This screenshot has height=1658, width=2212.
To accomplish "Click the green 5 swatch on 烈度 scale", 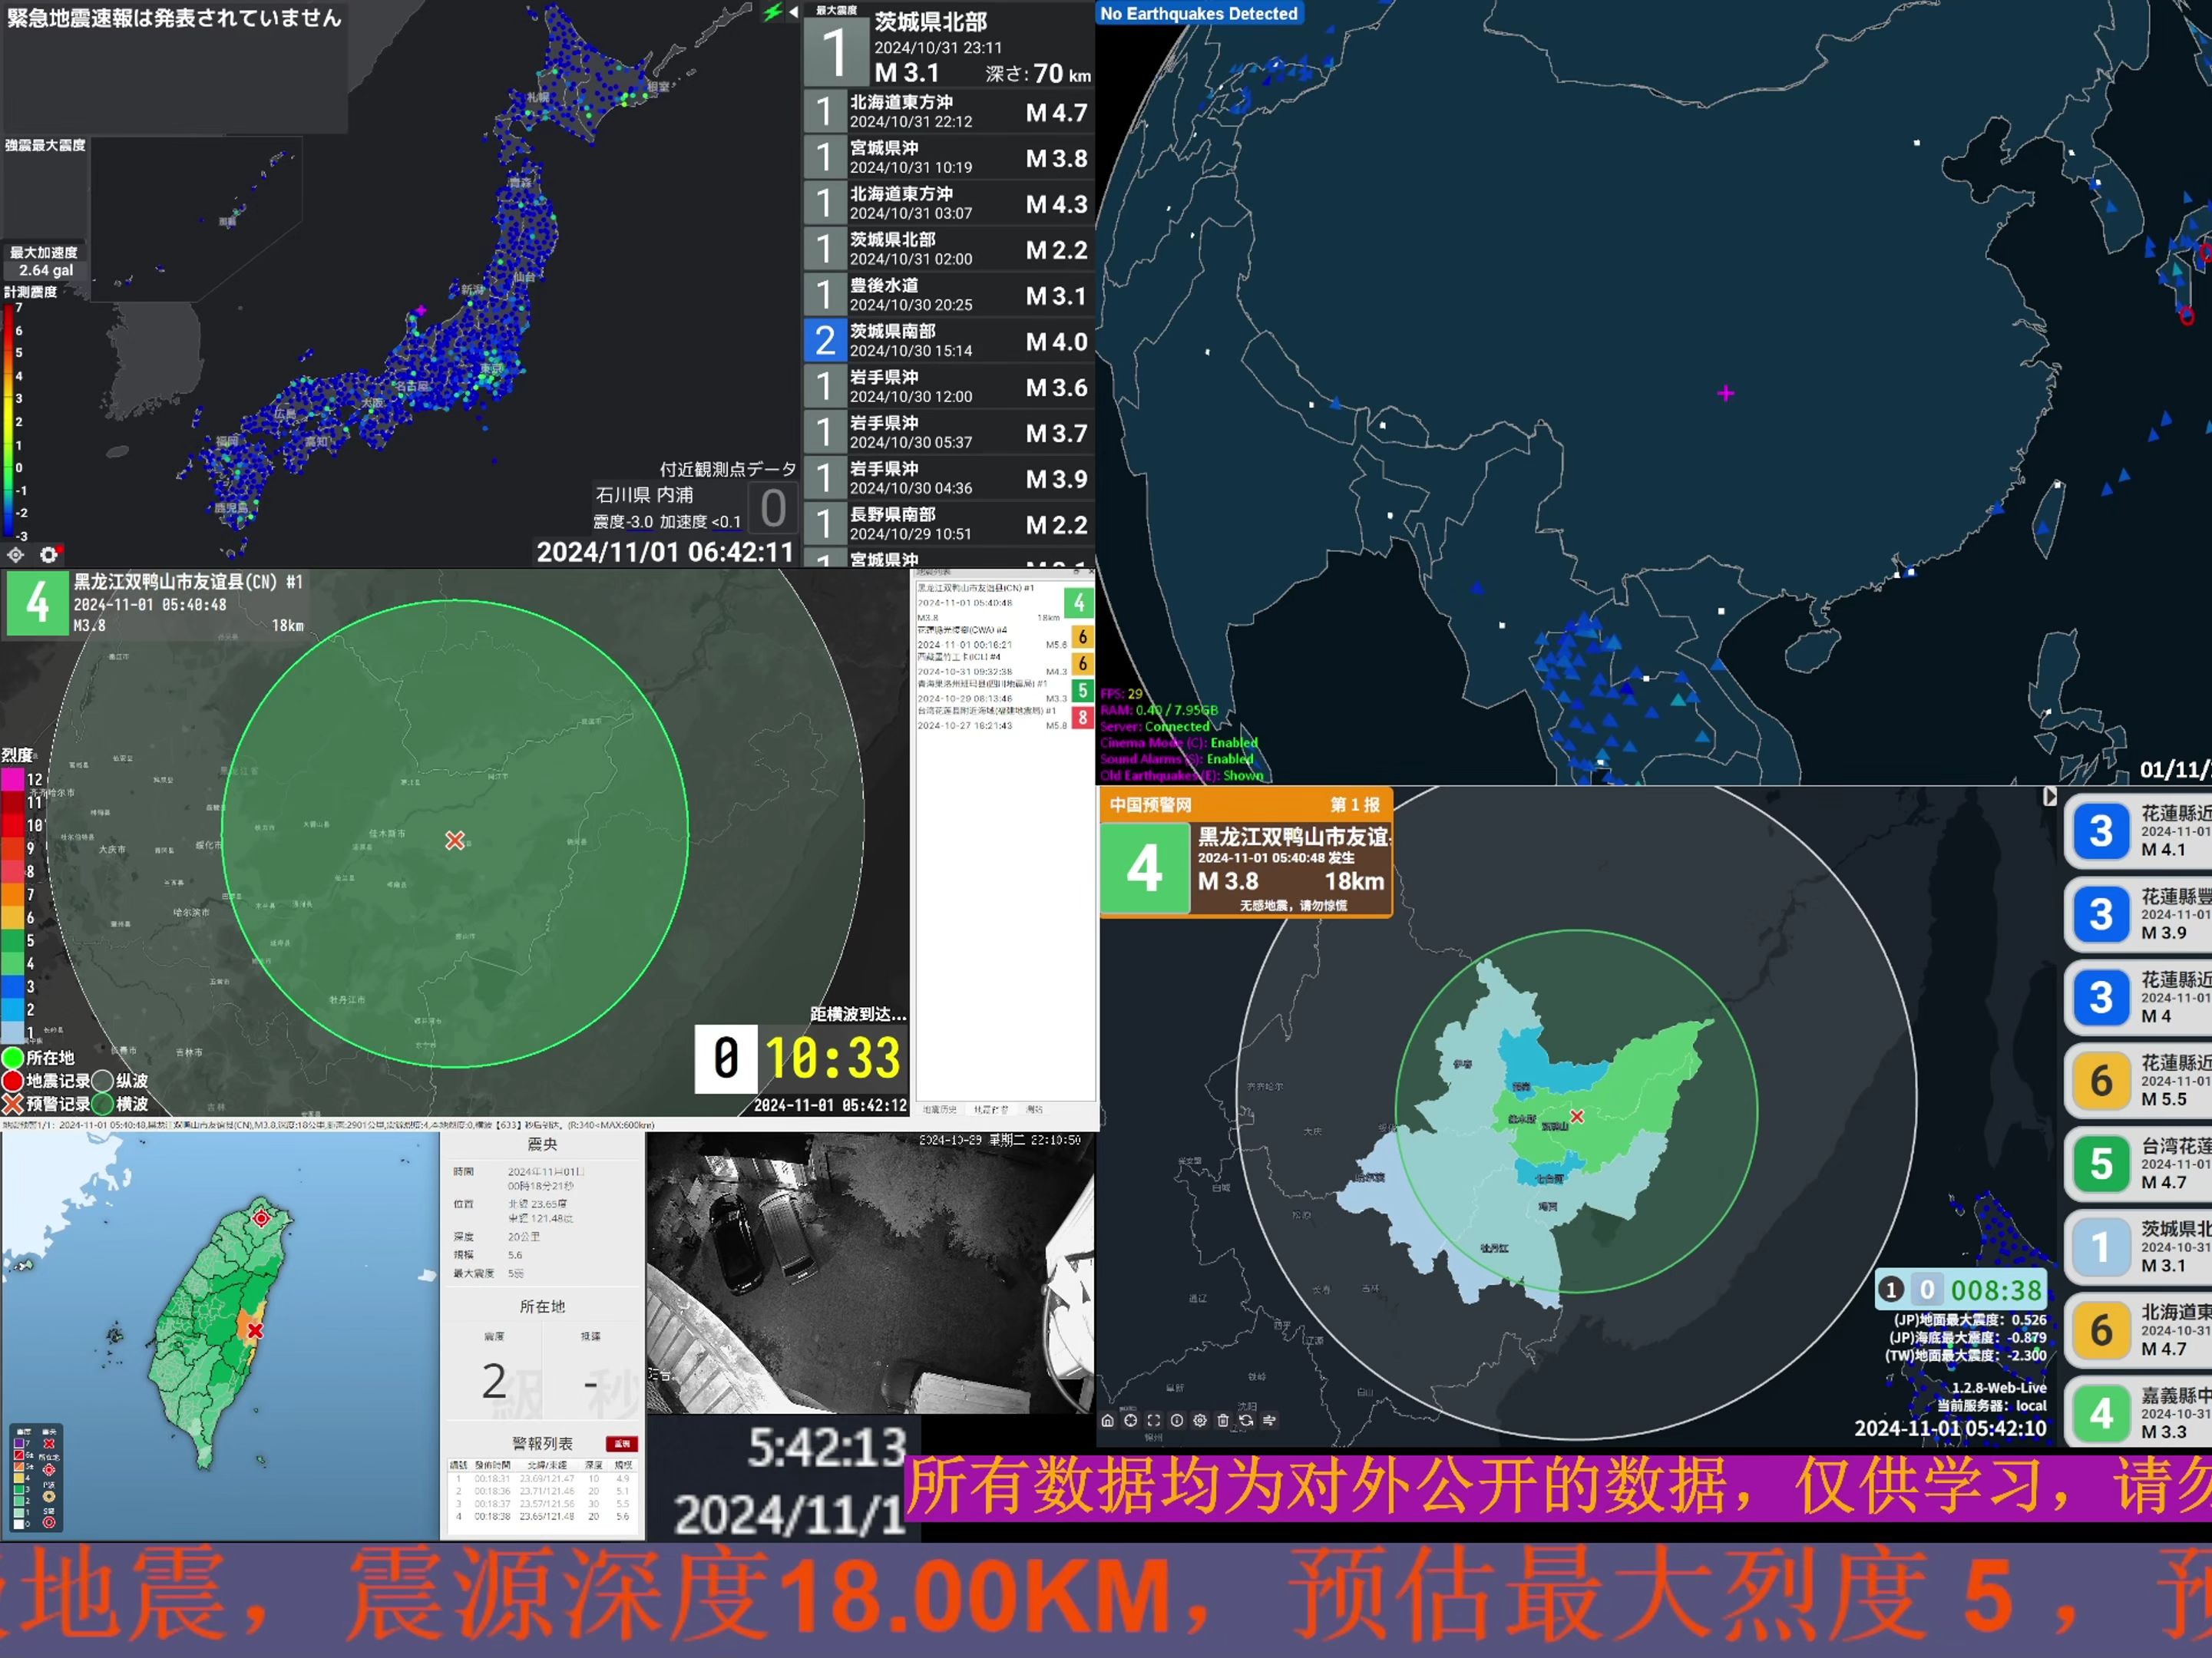I will [x=12, y=940].
